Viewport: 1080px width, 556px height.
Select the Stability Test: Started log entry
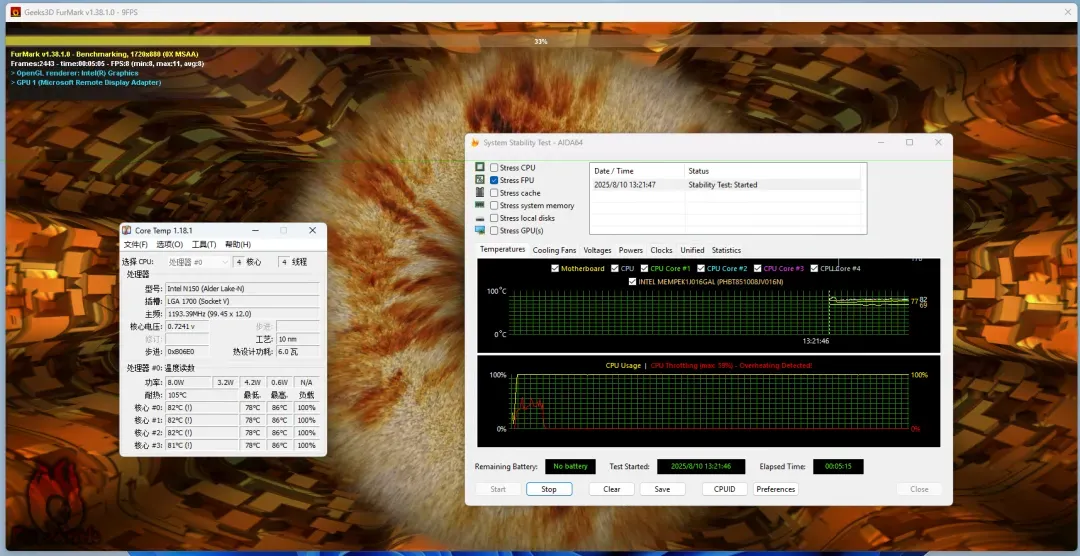(x=724, y=185)
